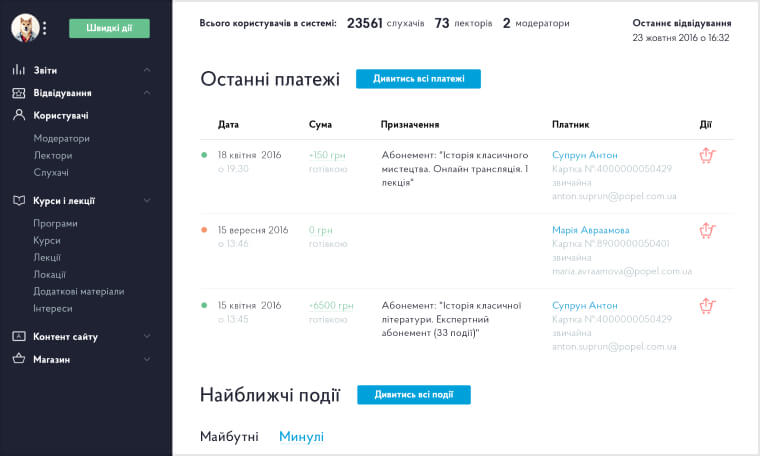The height and width of the screenshot is (456, 760).
Task: Click the Користувачі person icon
Action: (x=18, y=115)
